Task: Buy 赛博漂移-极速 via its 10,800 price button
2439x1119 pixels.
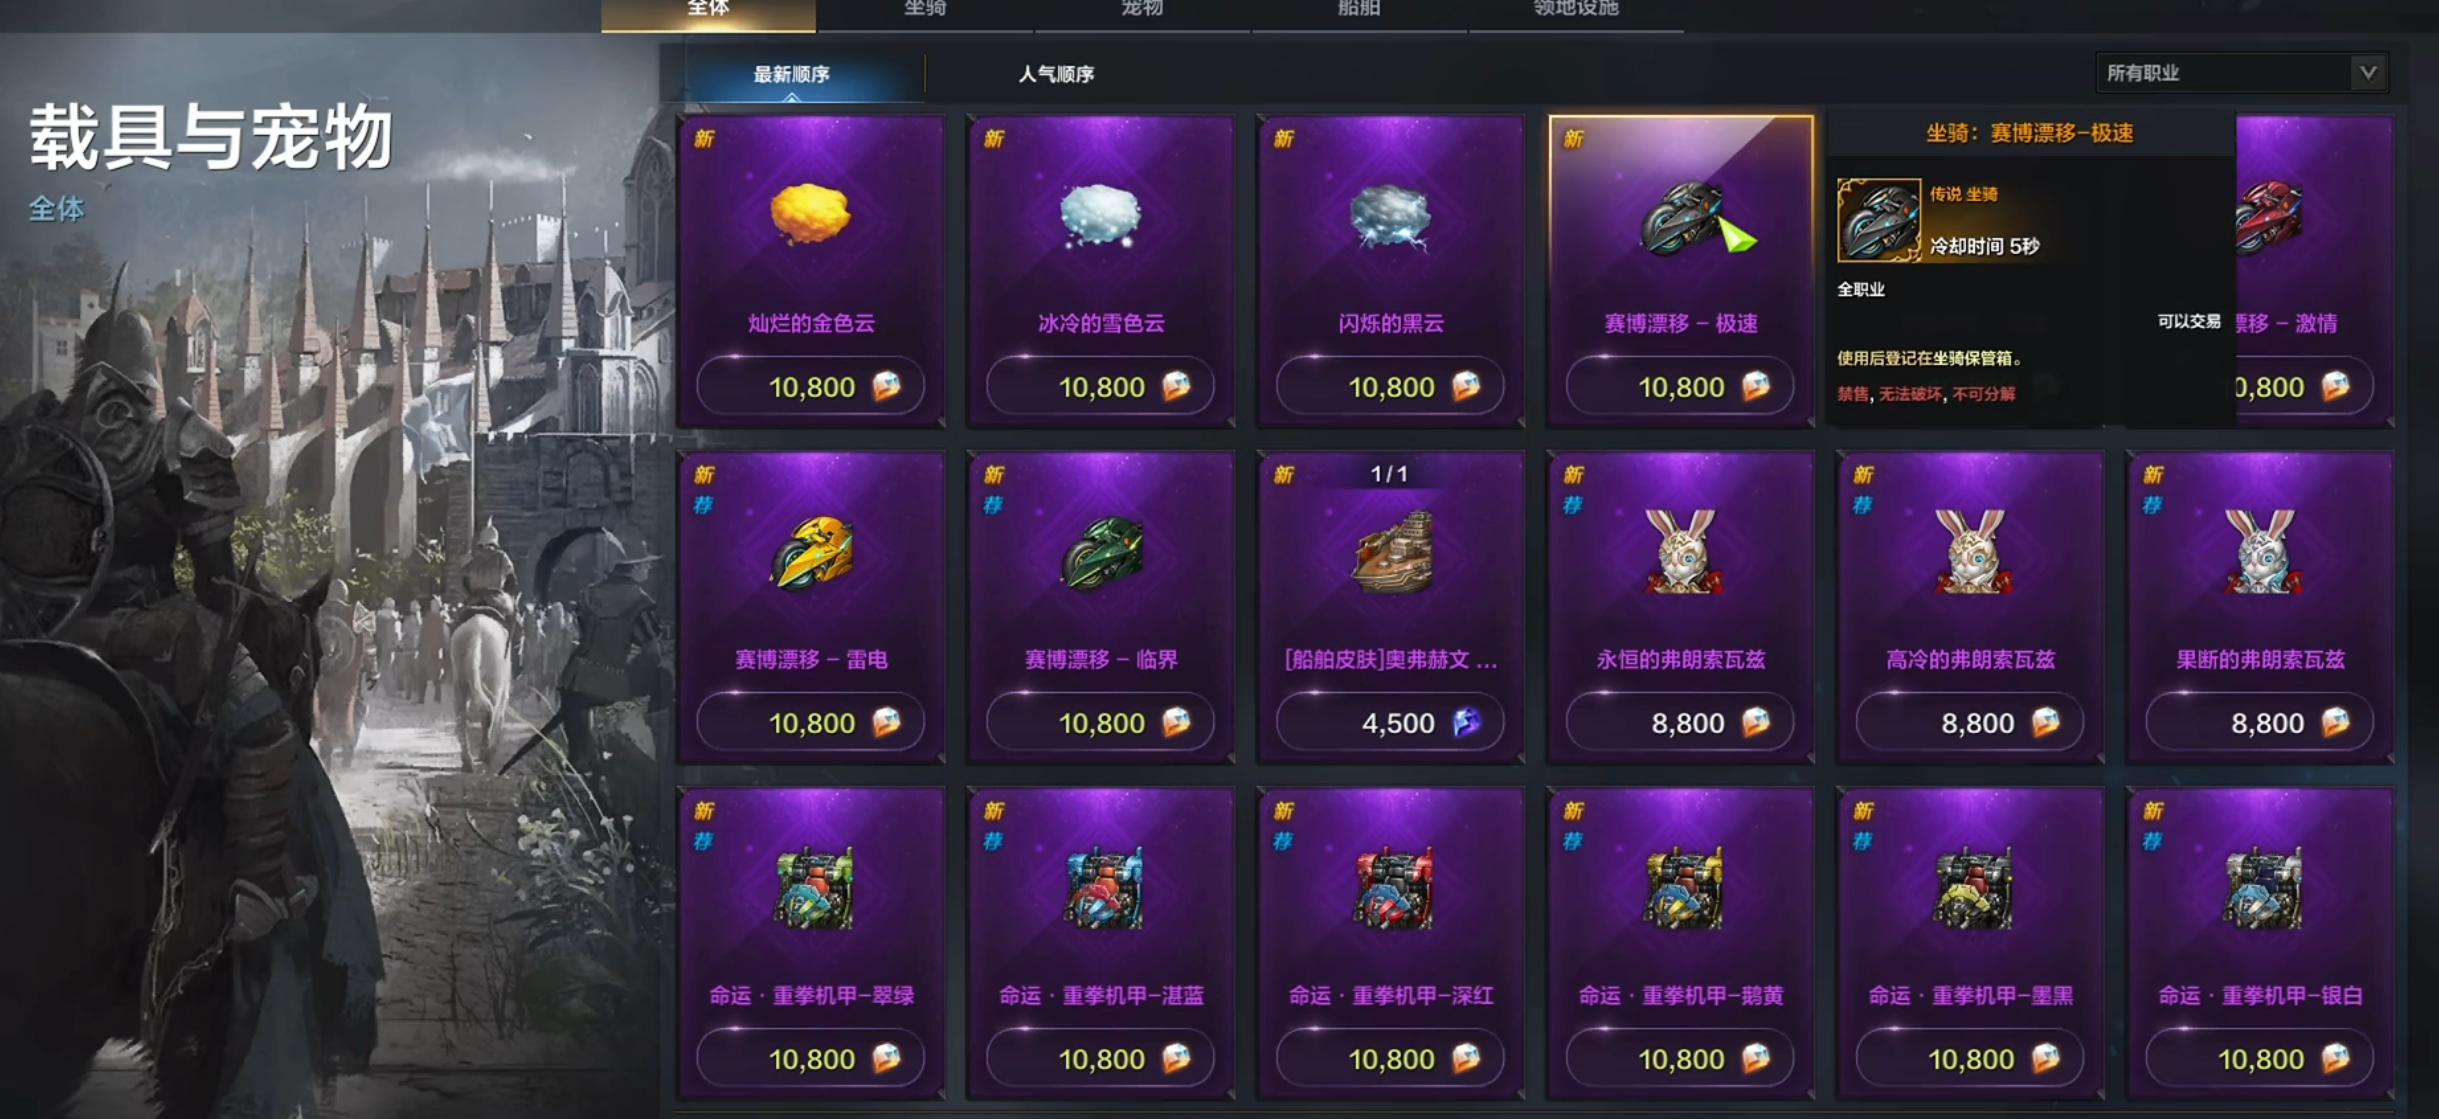Action: point(1681,386)
